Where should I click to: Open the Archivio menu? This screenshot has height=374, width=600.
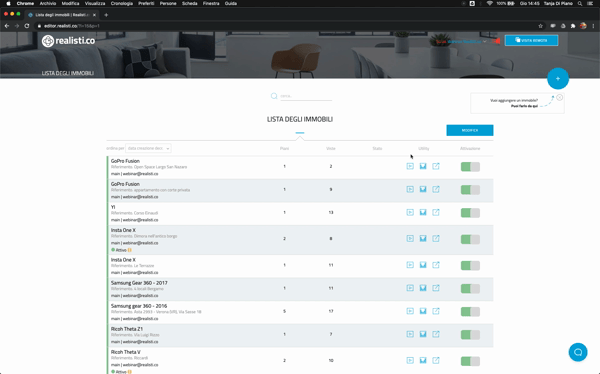click(48, 3)
